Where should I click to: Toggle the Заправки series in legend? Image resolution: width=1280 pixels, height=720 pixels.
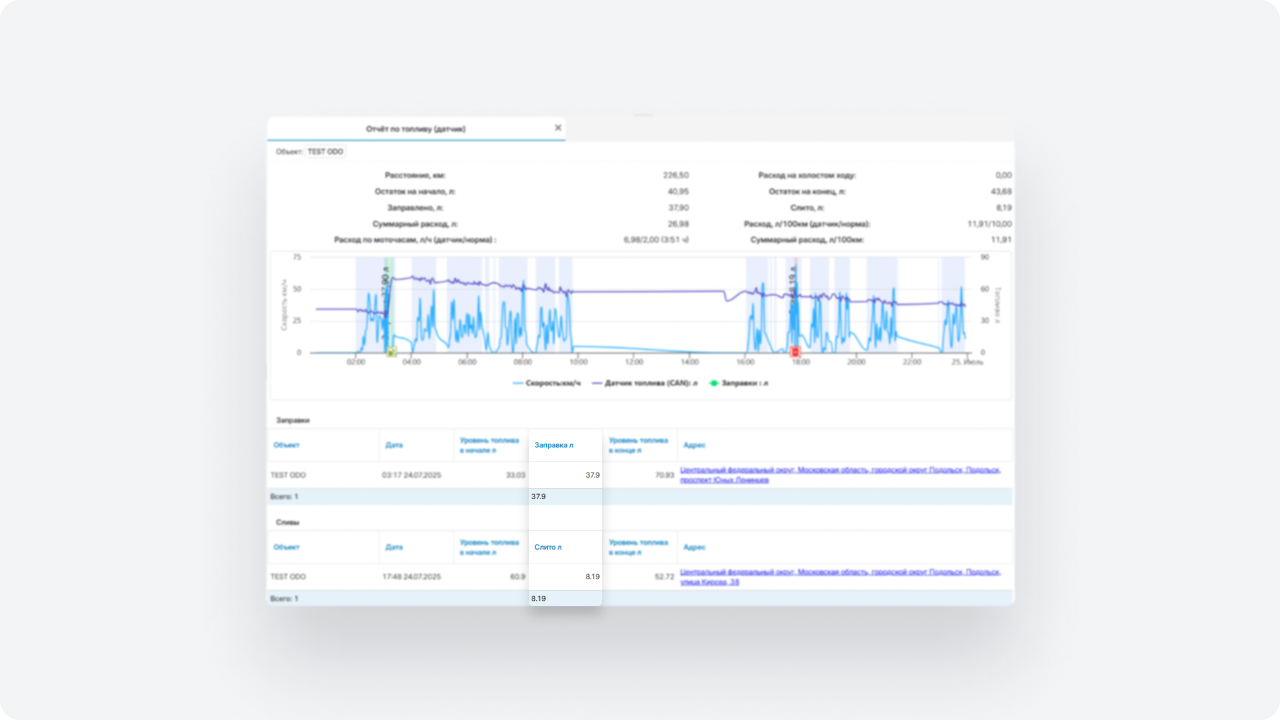click(x=740, y=383)
